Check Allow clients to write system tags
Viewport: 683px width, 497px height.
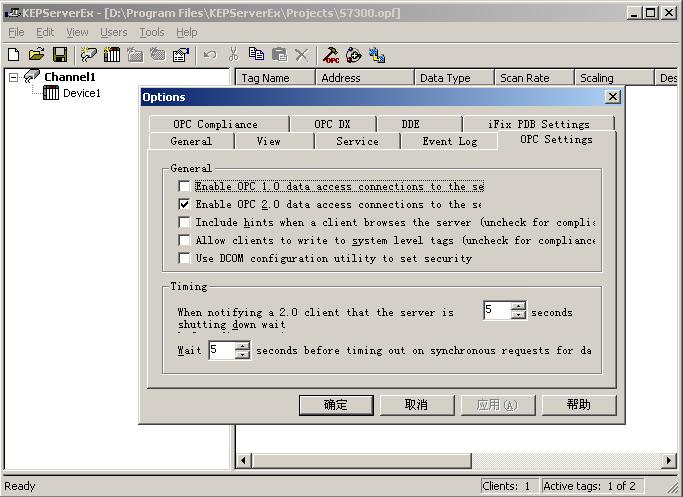(184, 240)
